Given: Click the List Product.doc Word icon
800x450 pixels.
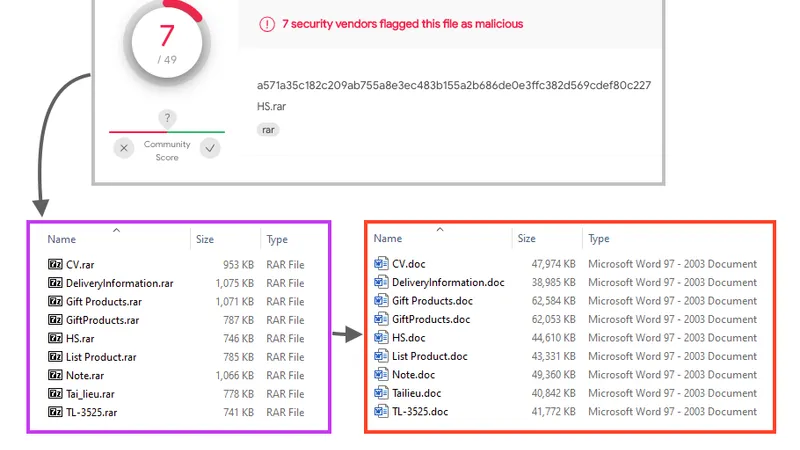Looking at the screenshot, I should tap(381, 356).
